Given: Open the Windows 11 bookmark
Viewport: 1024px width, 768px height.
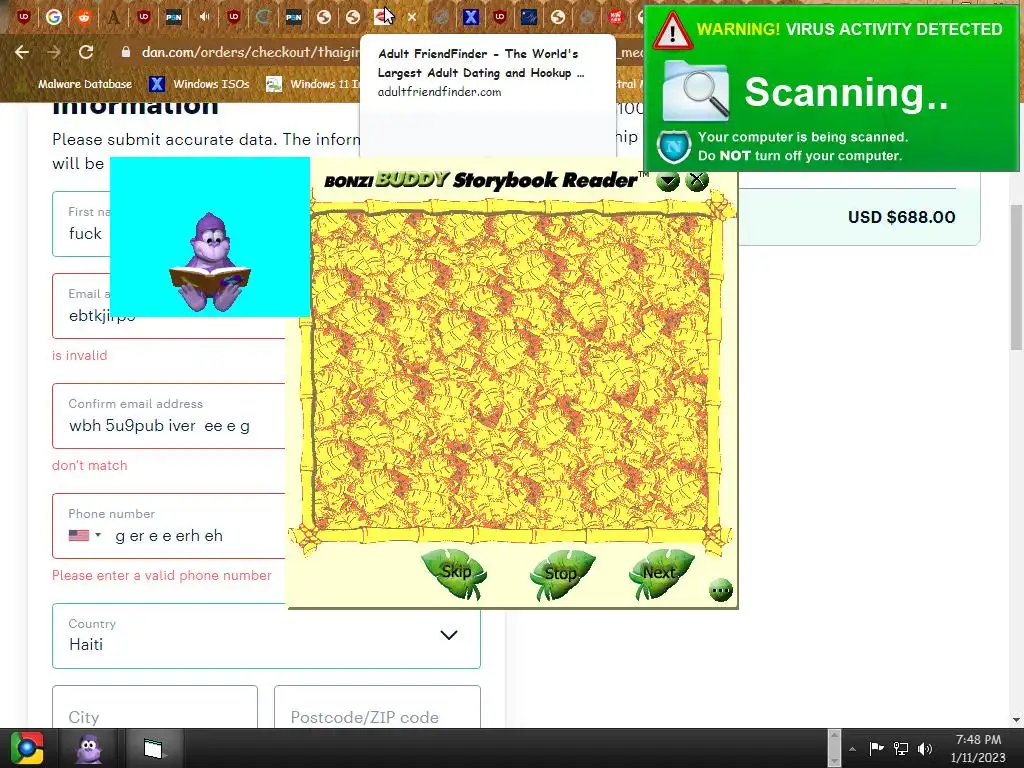Looking at the screenshot, I should [313, 84].
